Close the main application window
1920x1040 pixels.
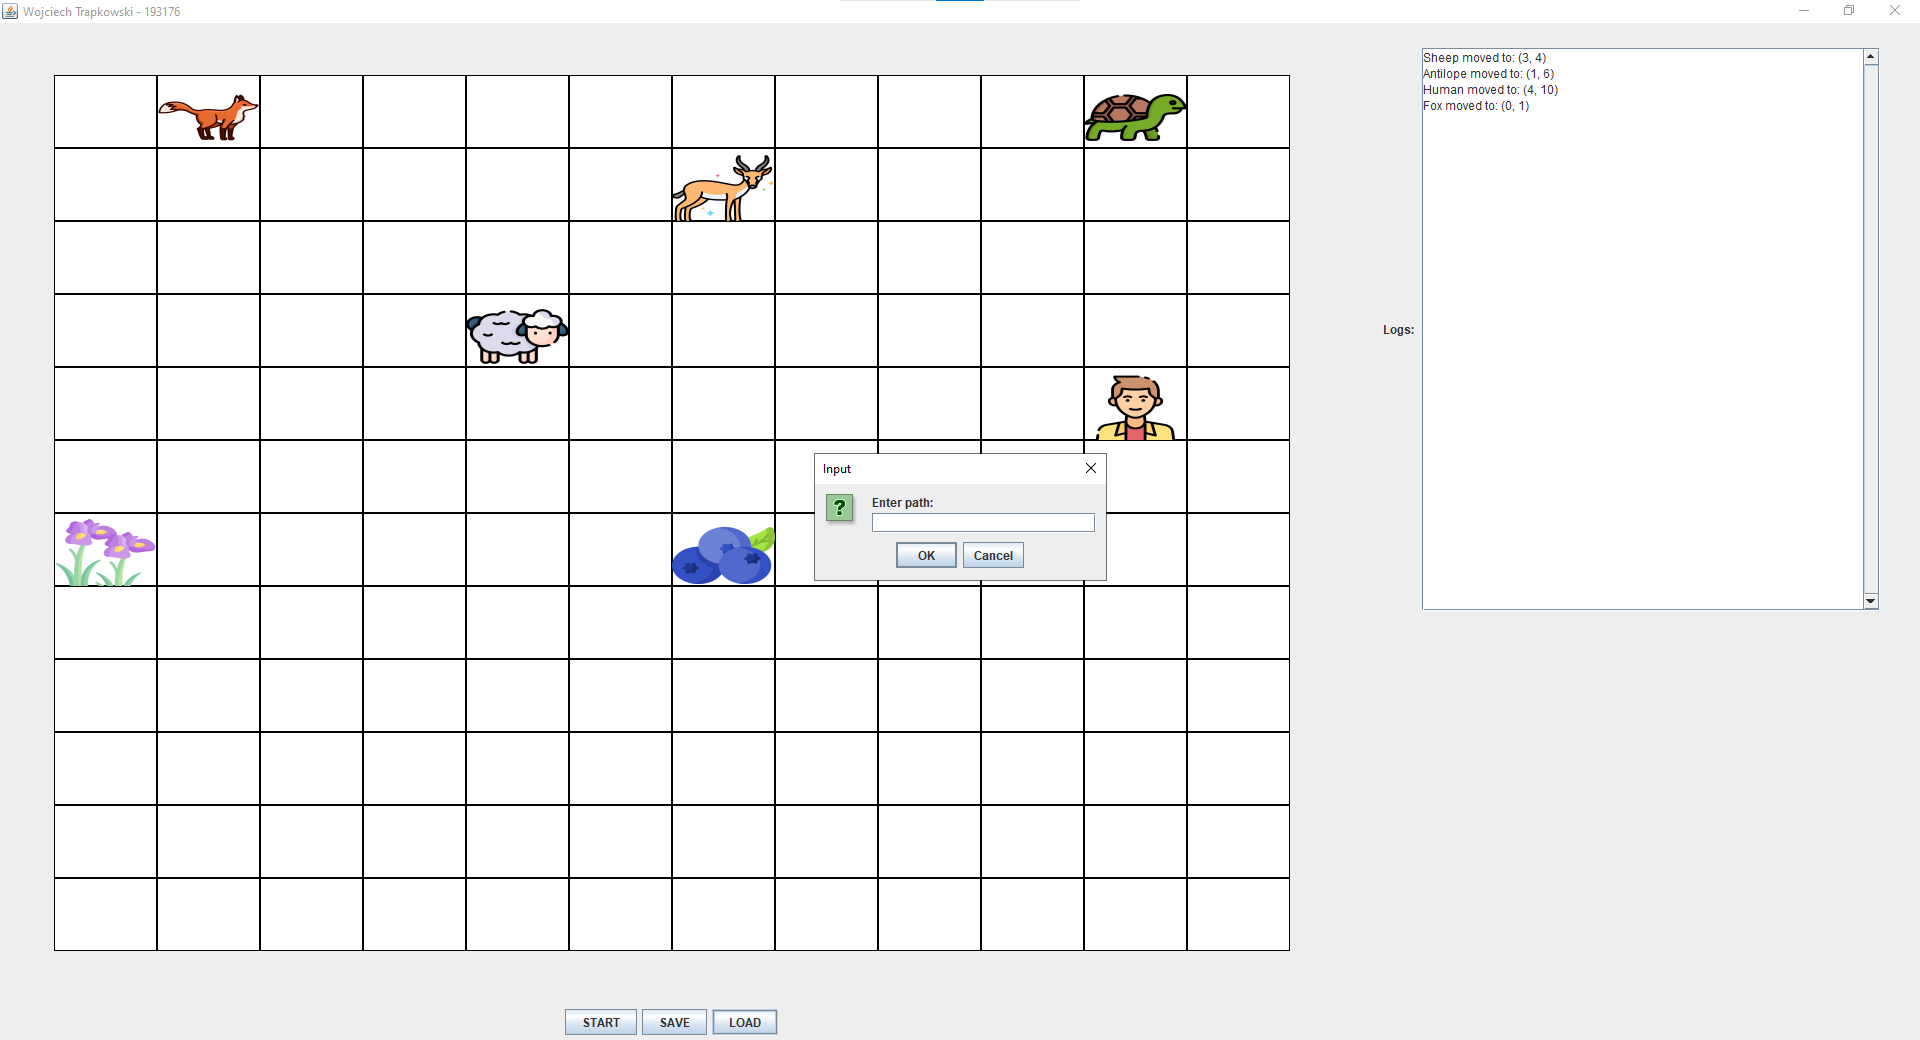point(1895,11)
